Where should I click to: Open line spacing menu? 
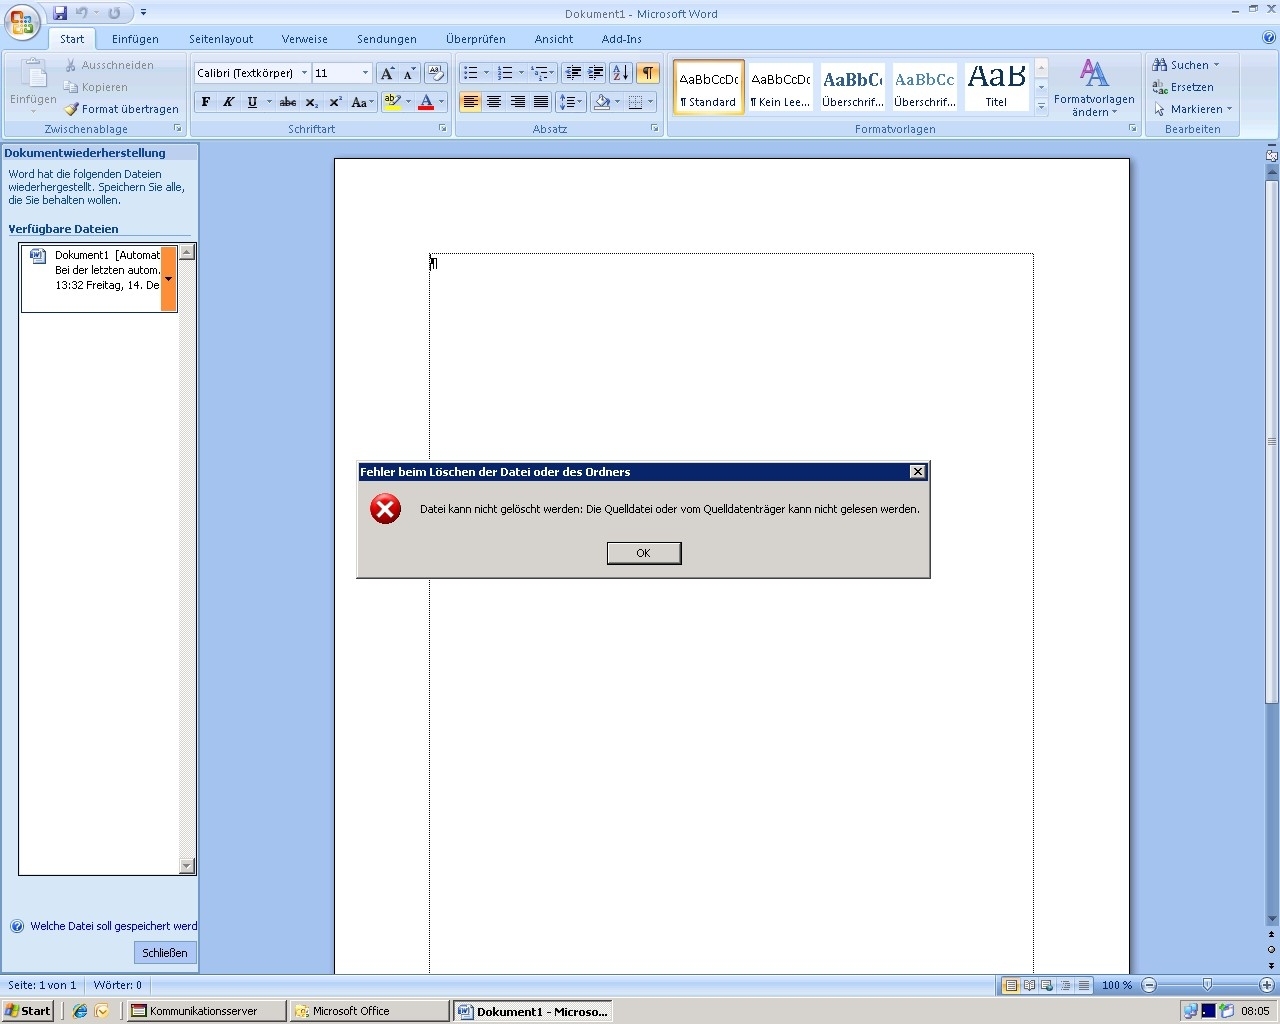pos(570,102)
